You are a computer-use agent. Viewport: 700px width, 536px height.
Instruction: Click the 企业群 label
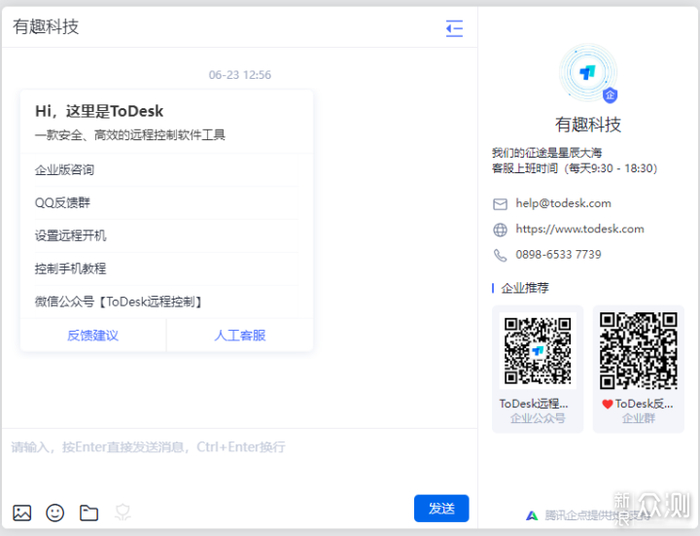coord(638,418)
